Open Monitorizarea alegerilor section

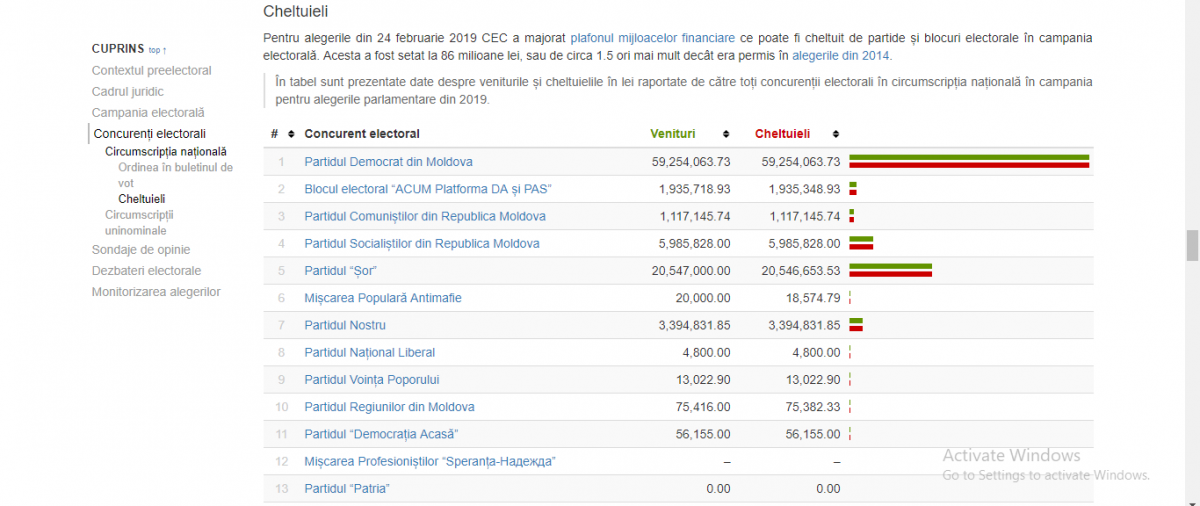pyautogui.click(x=156, y=292)
